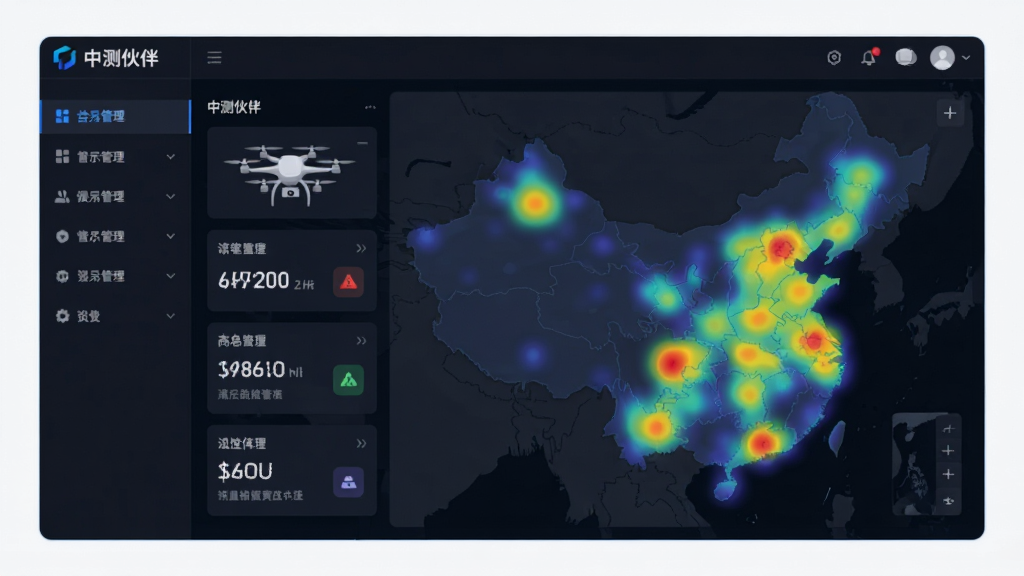Screen dimensions: 1024x576
Task: Click the plus button in the map's upper corner
Action: point(950,113)
